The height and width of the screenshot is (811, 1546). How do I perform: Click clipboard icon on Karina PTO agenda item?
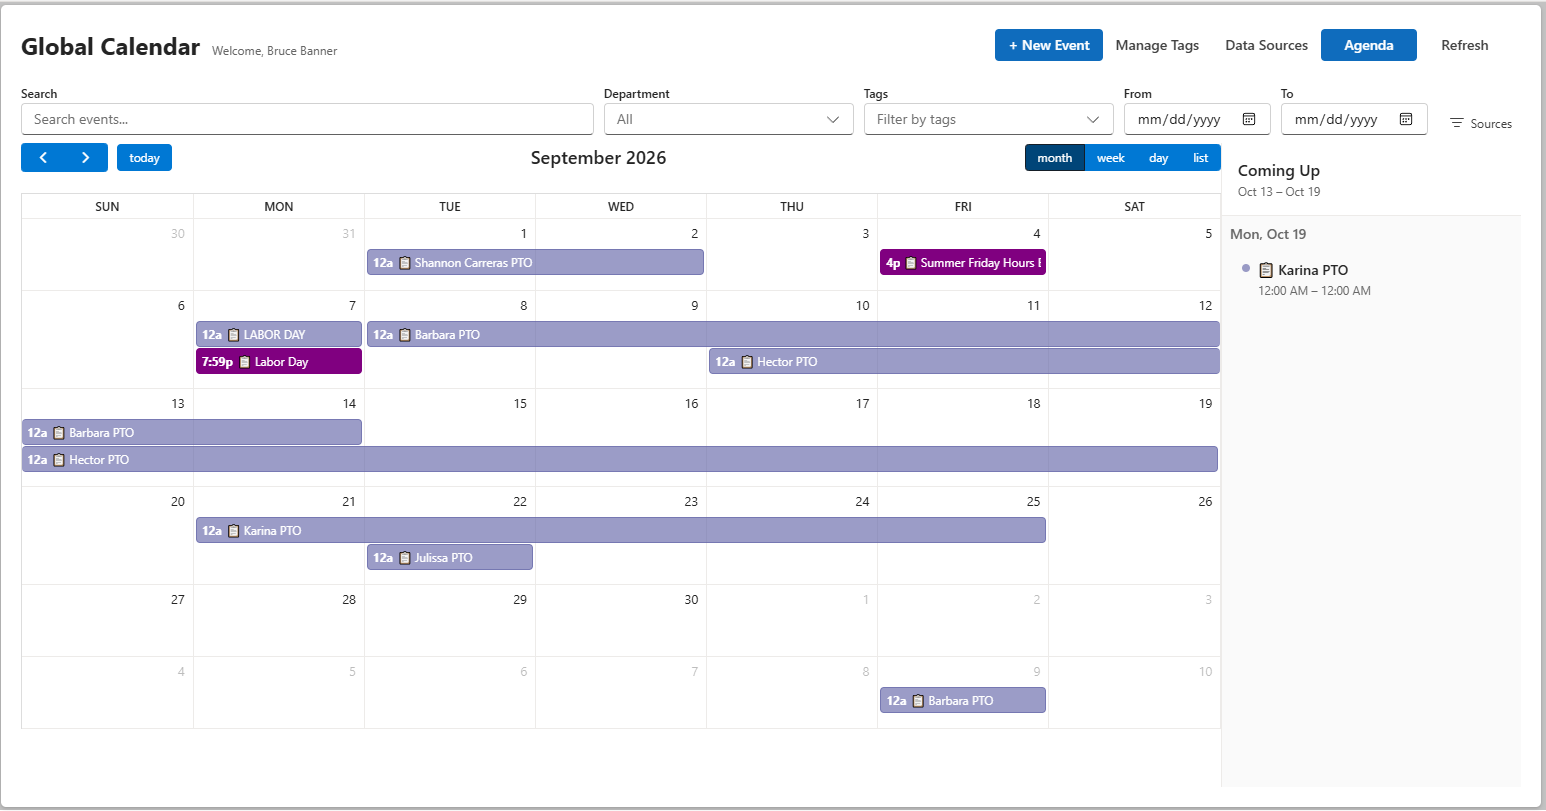click(x=1266, y=270)
